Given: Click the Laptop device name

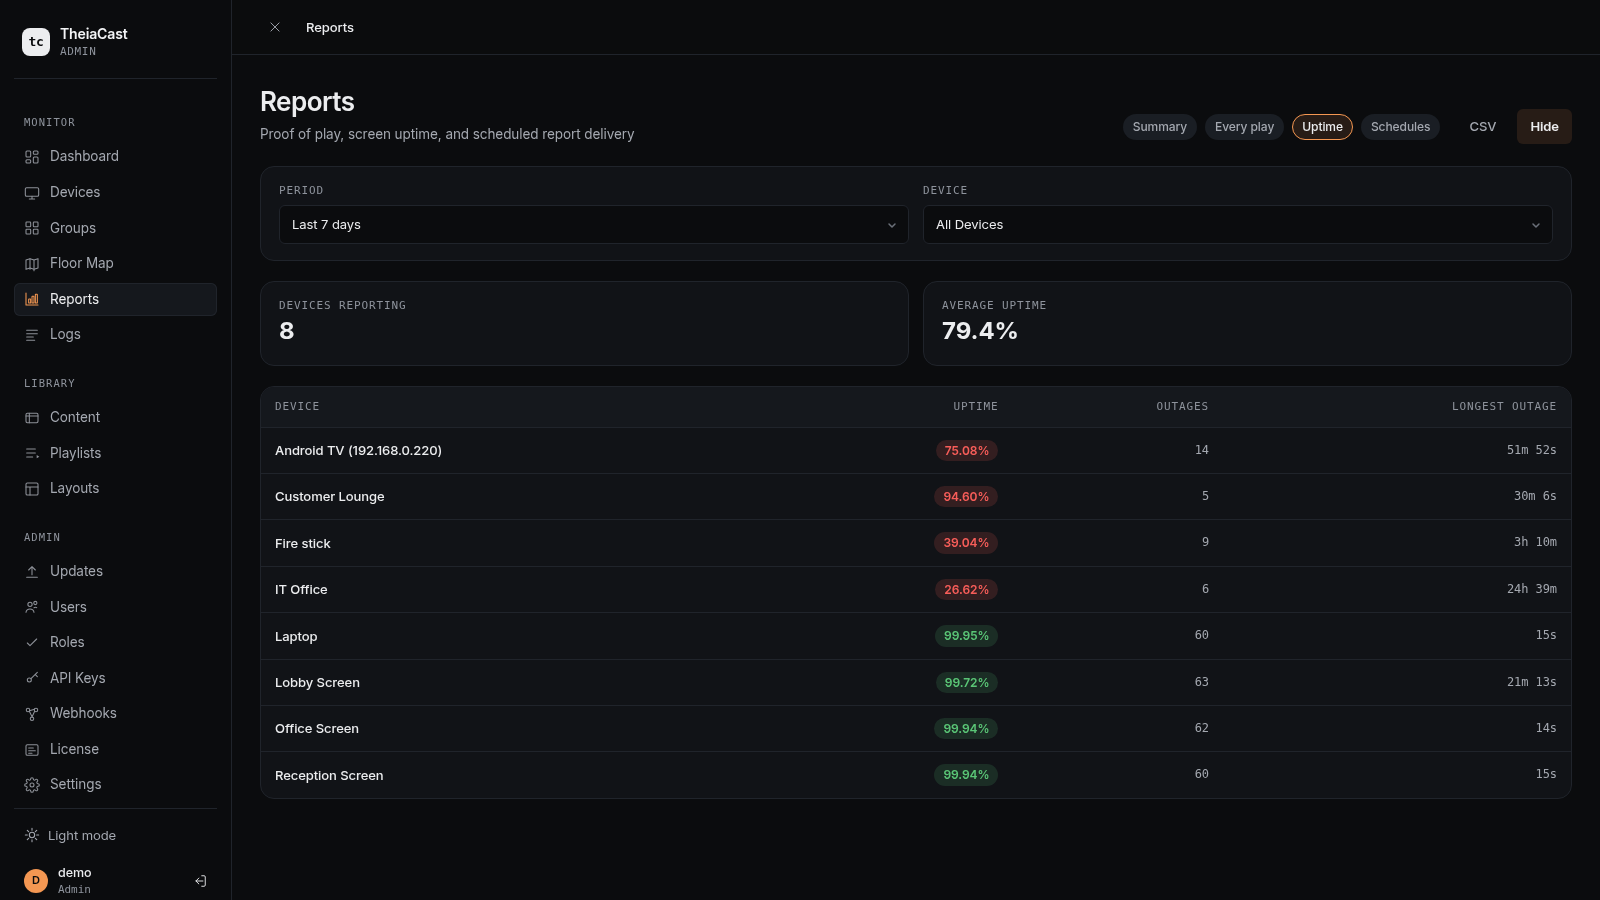Looking at the screenshot, I should point(296,637).
